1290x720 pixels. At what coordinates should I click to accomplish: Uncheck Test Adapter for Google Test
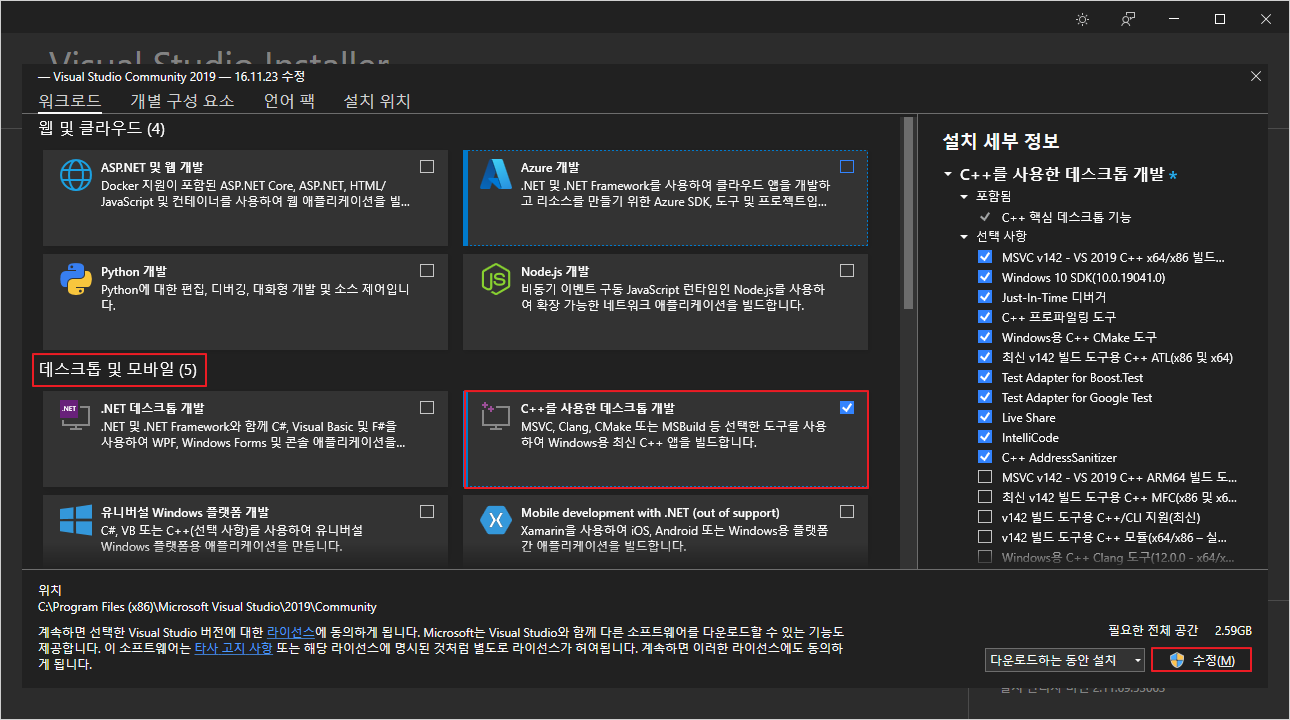985,397
